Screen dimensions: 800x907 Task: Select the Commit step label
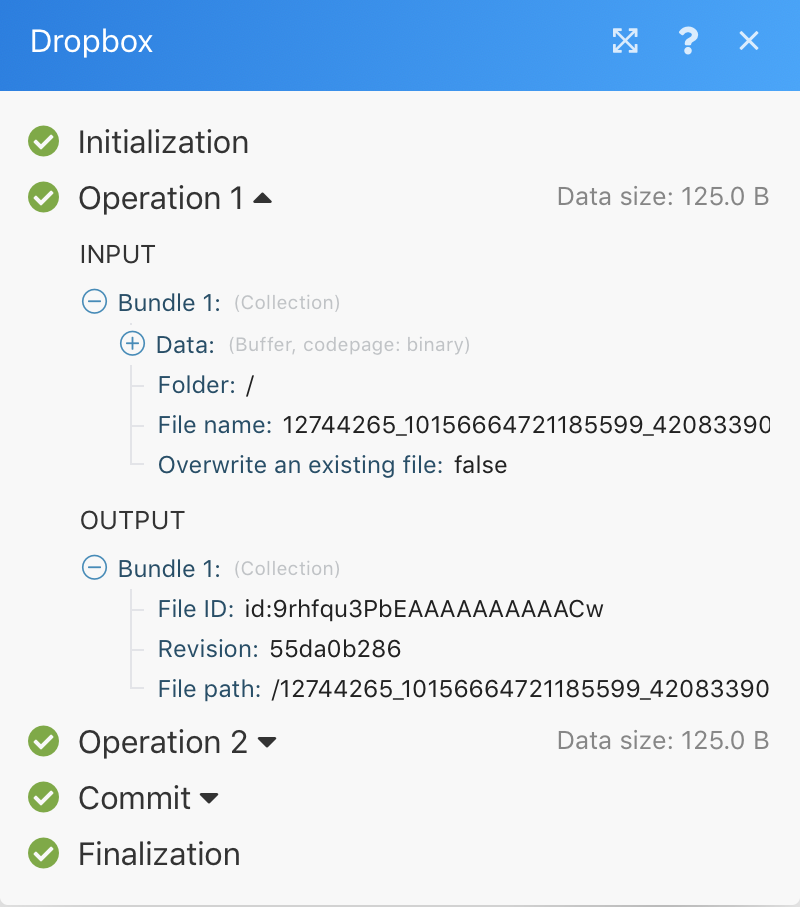pos(135,798)
